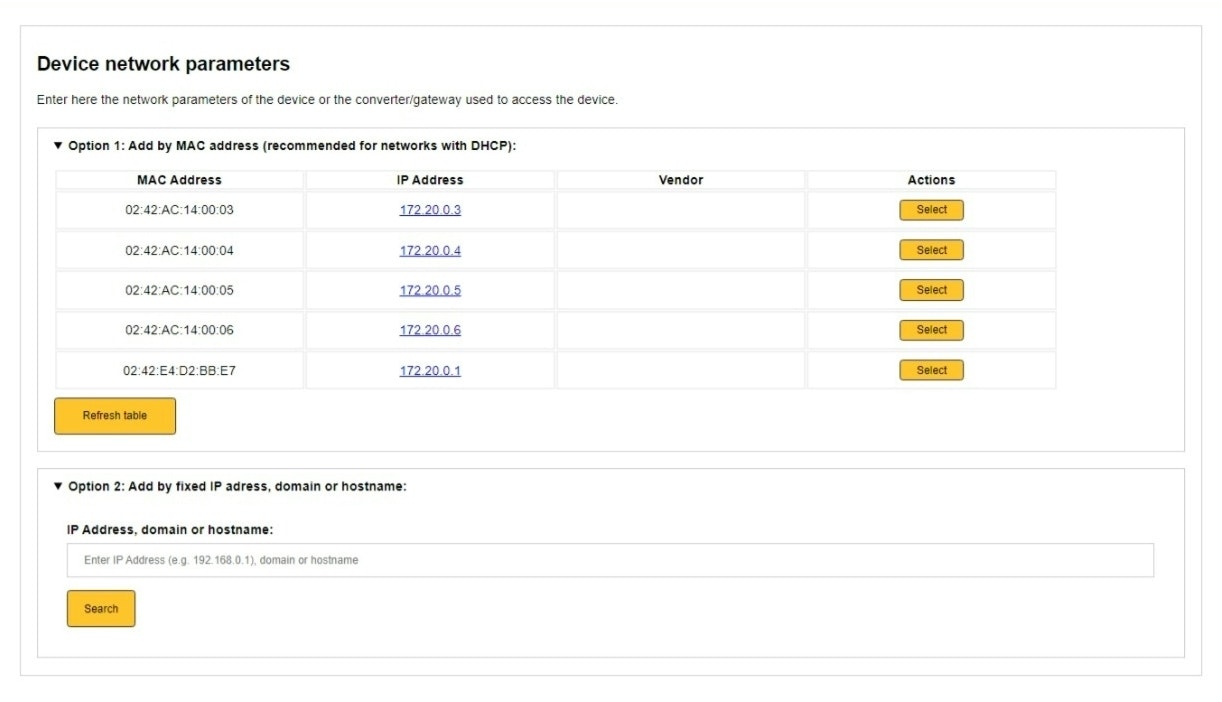Screen dimensions: 1222x702
Task: Select the device with MAC 02:42:AC:14:00:04
Action: tap(931, 251)
